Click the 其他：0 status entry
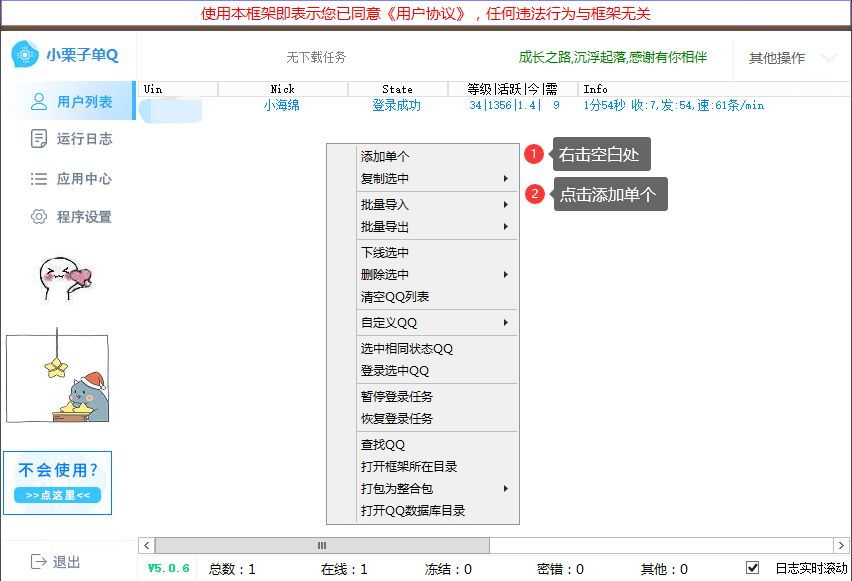The width and height of the screenshot is (852, 581). (664, 569)
